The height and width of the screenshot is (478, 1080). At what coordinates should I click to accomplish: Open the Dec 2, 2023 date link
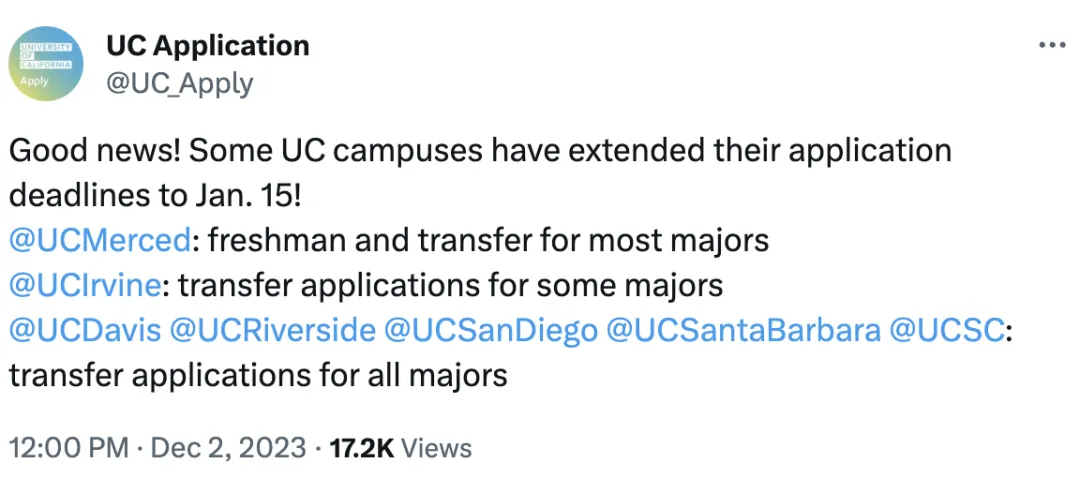pyautogui.click(x=228, y=447)
